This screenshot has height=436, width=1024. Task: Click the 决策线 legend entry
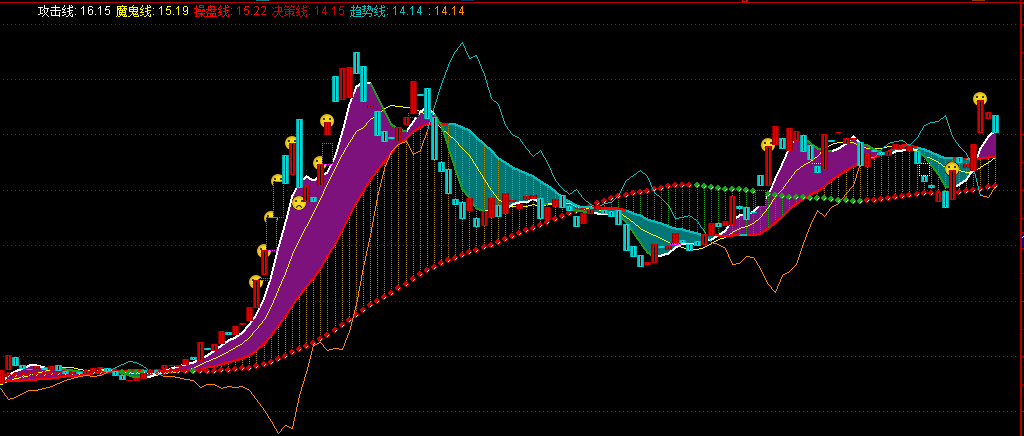[290, 11]
